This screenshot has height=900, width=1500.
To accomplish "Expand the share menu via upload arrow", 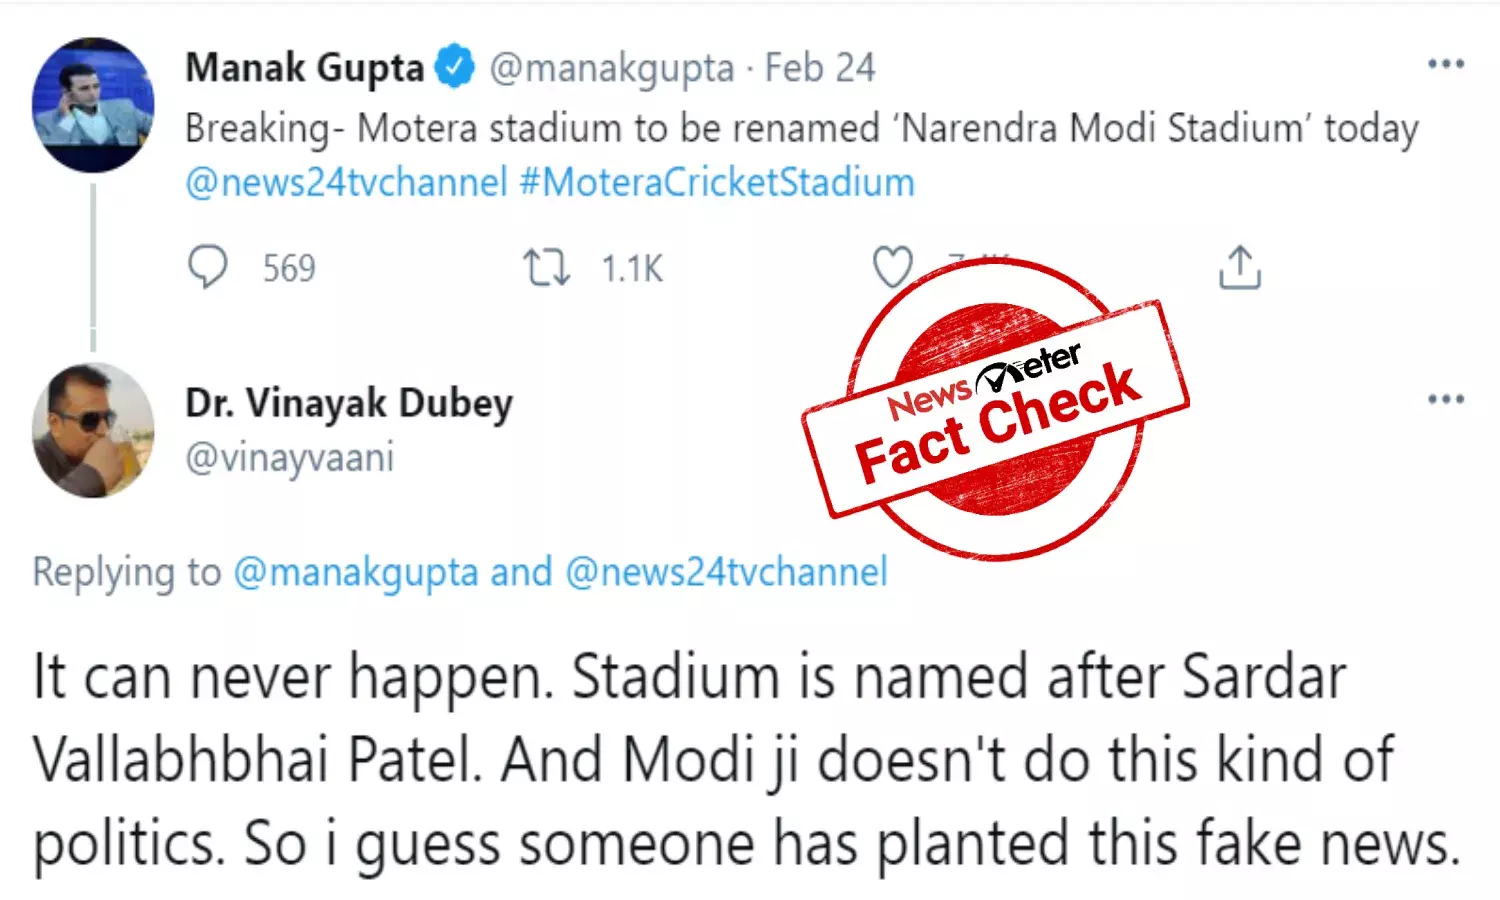I will coord(1240,267).
